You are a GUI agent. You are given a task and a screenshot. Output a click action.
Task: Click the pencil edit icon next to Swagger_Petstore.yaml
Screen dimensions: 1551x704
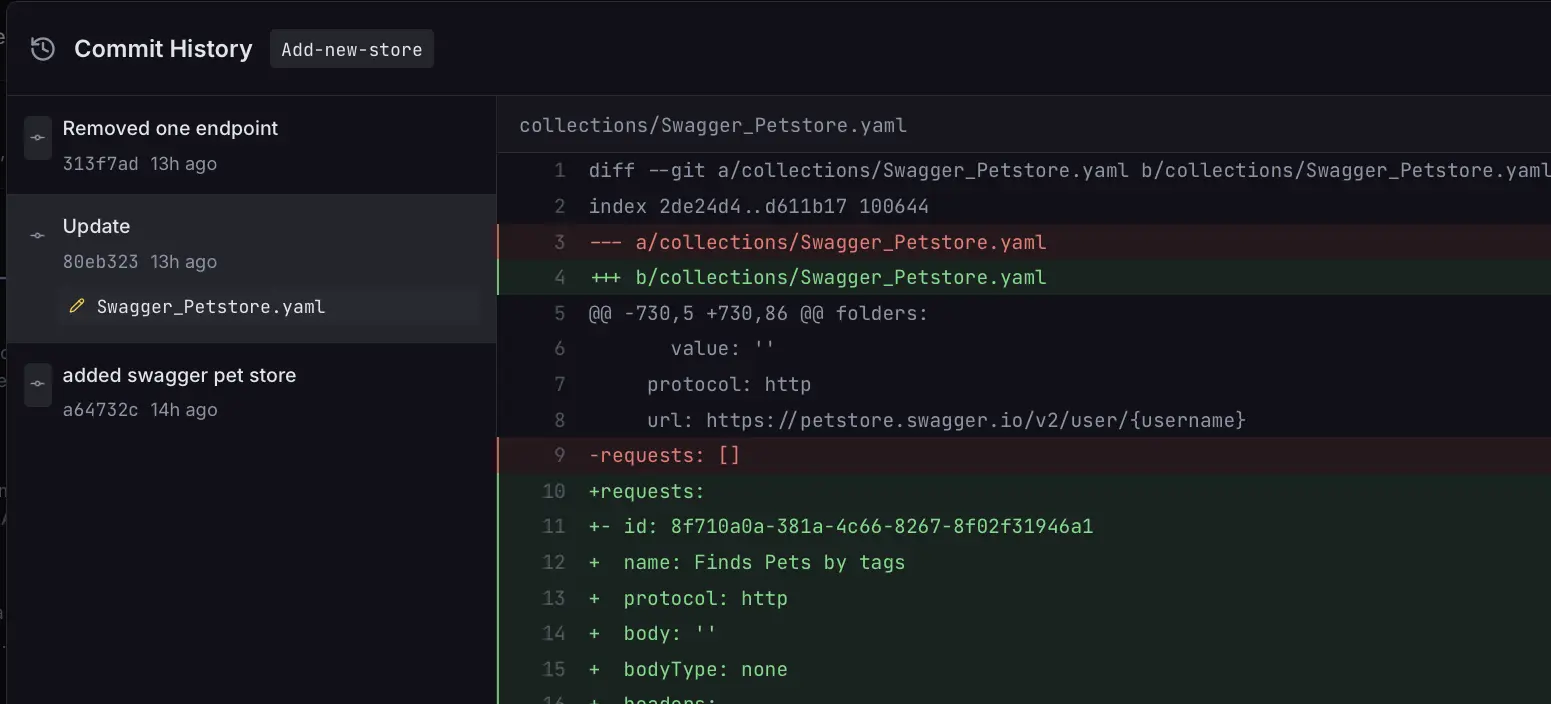click(77, 306)
